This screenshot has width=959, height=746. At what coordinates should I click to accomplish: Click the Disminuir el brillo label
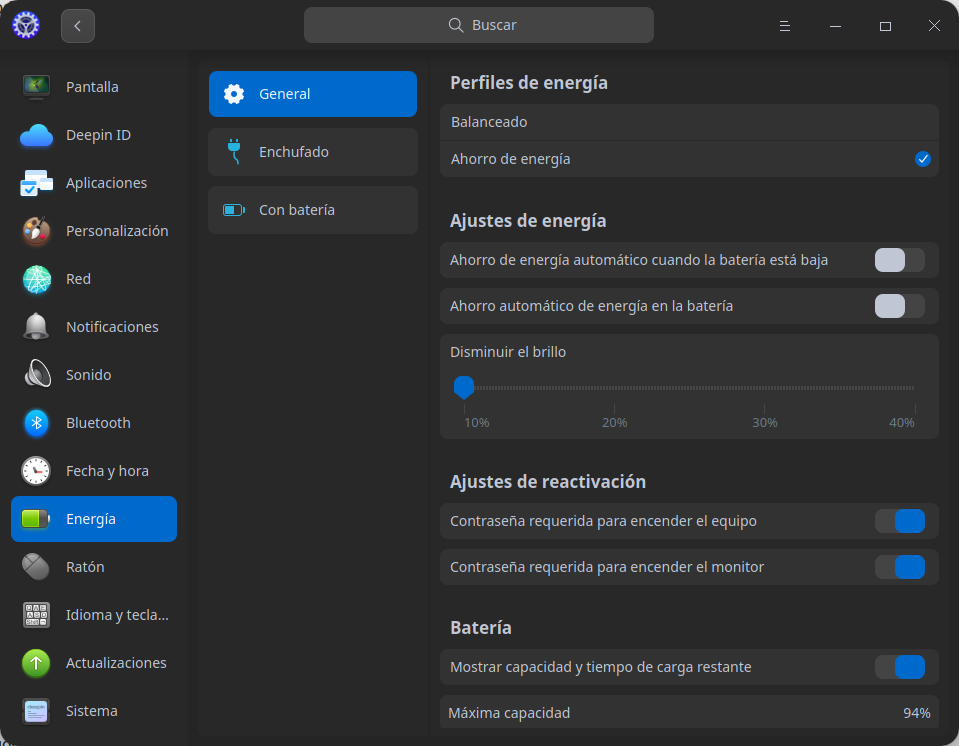508,352
